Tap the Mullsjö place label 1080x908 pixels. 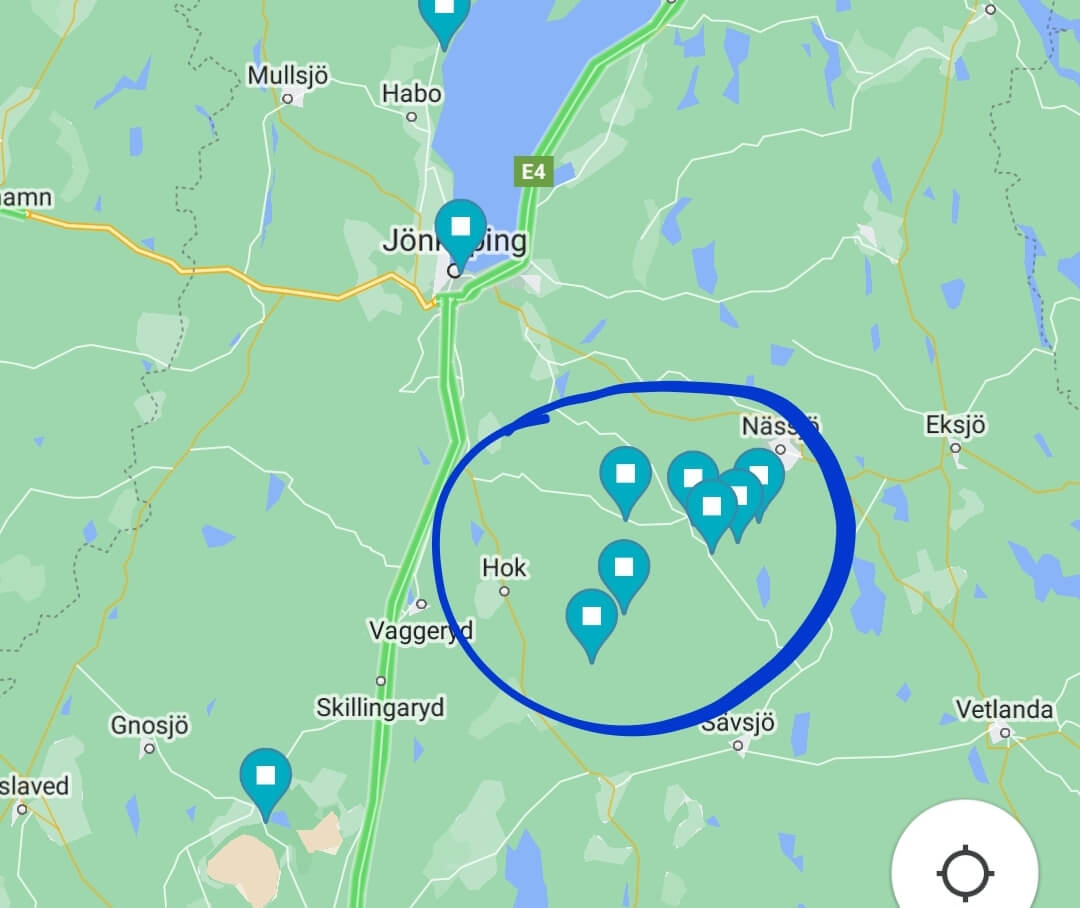point(288,75)
